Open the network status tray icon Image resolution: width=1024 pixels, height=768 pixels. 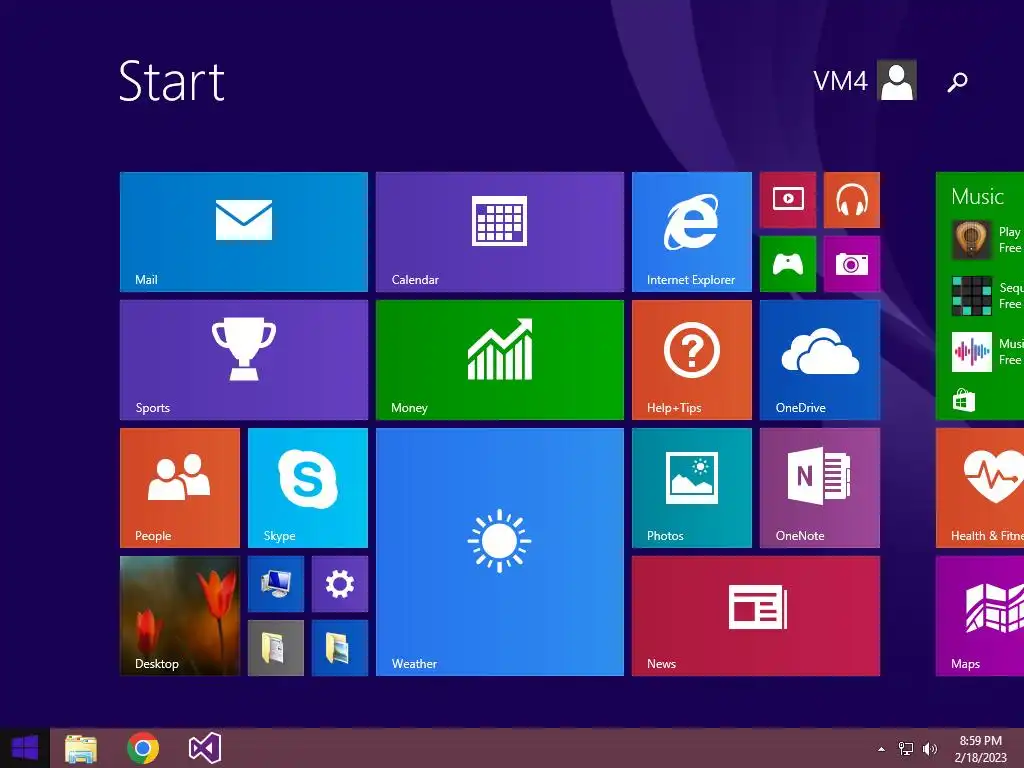(906, 749)
